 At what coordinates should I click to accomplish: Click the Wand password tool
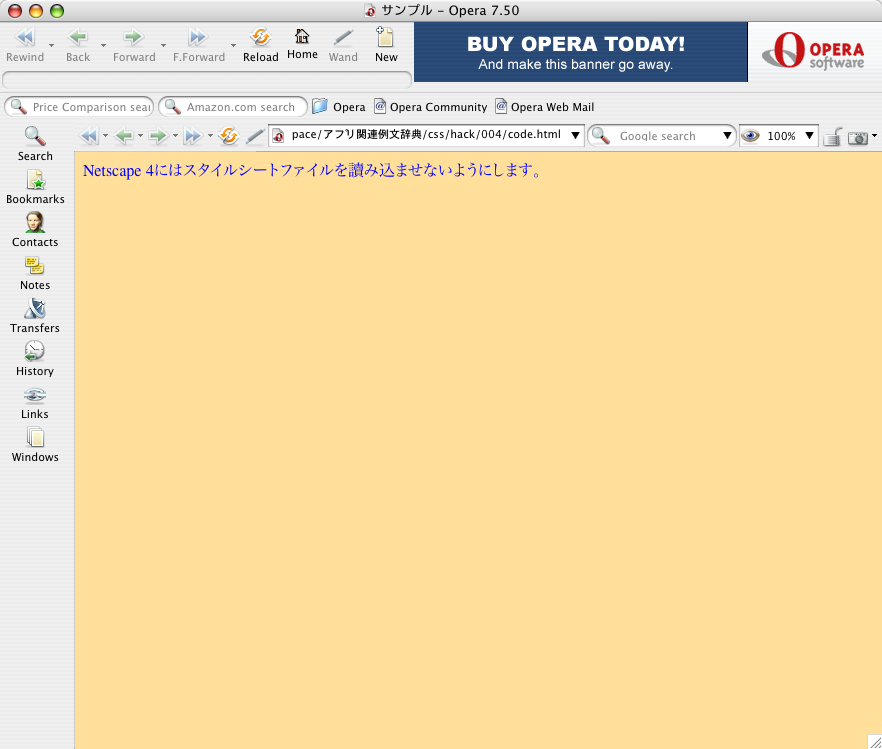343,45
